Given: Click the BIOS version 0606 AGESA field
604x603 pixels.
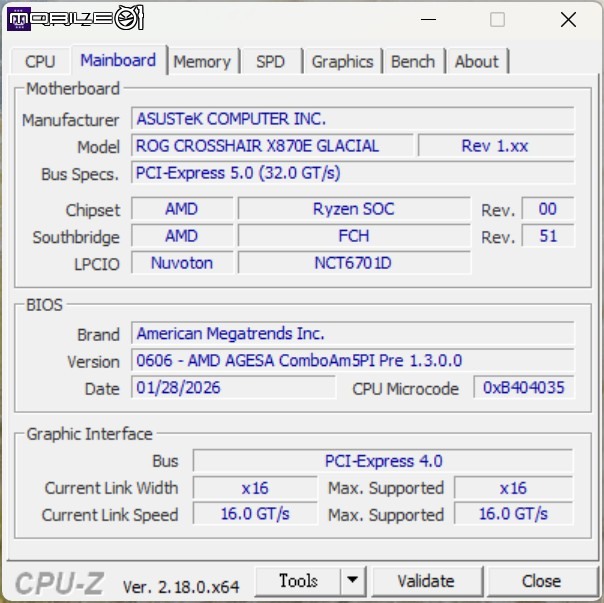Looking at the screenshot, I should (x=352, y=360).
